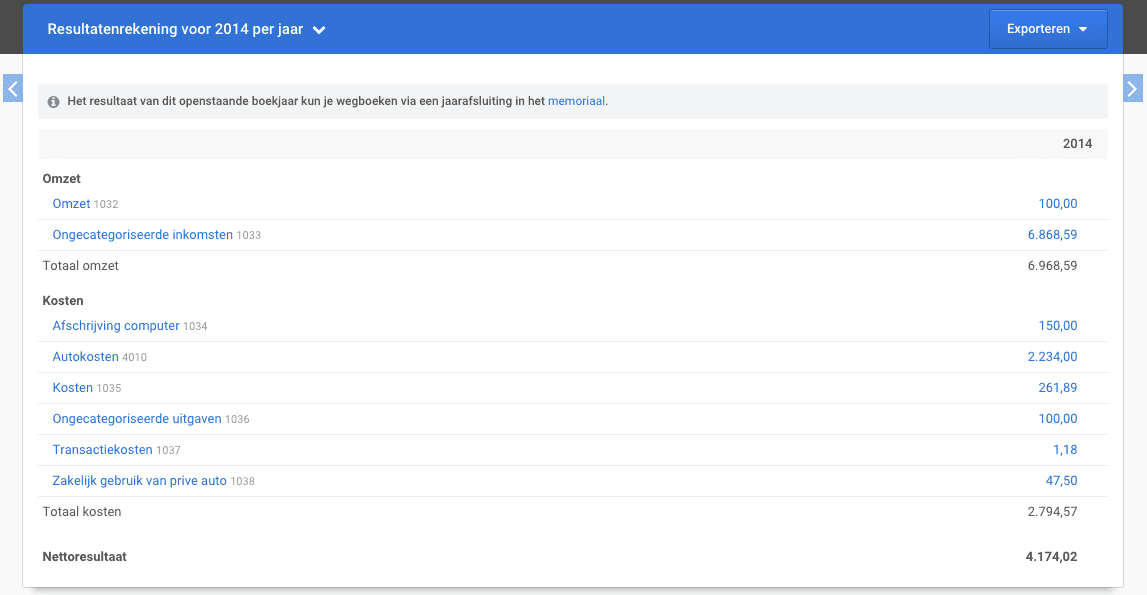This screenshot has height=595, width=1147.
Task: Click the previous period arrow on left edge
Action: (x=13, y=89)
